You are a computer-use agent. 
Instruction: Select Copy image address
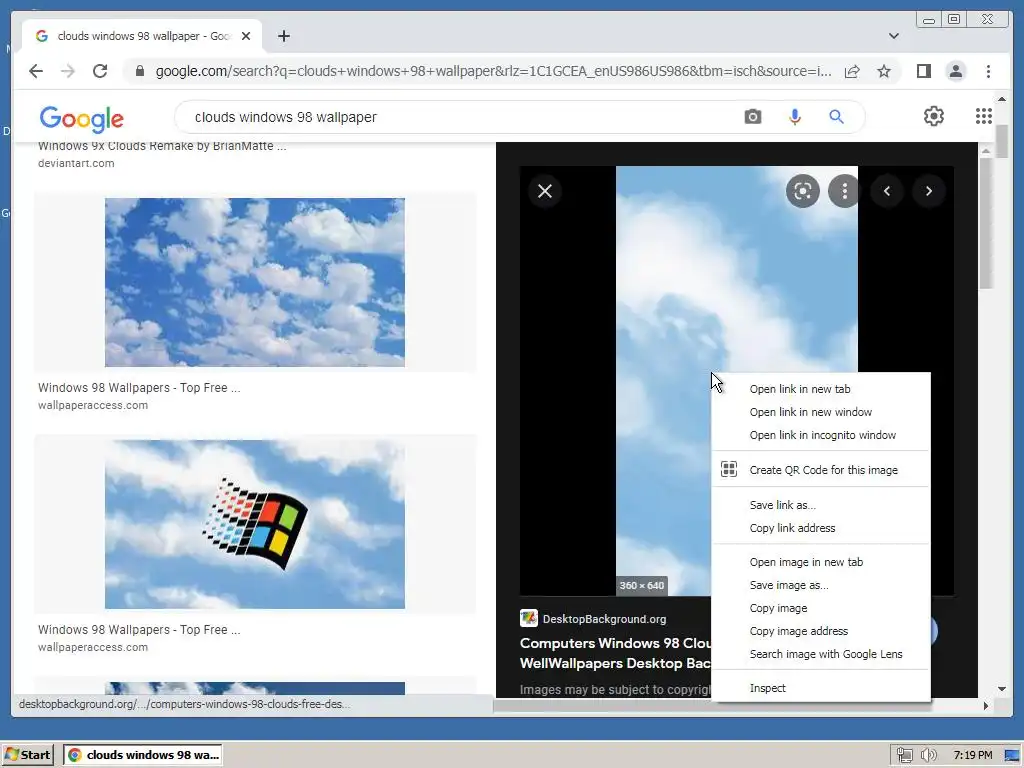820,631
